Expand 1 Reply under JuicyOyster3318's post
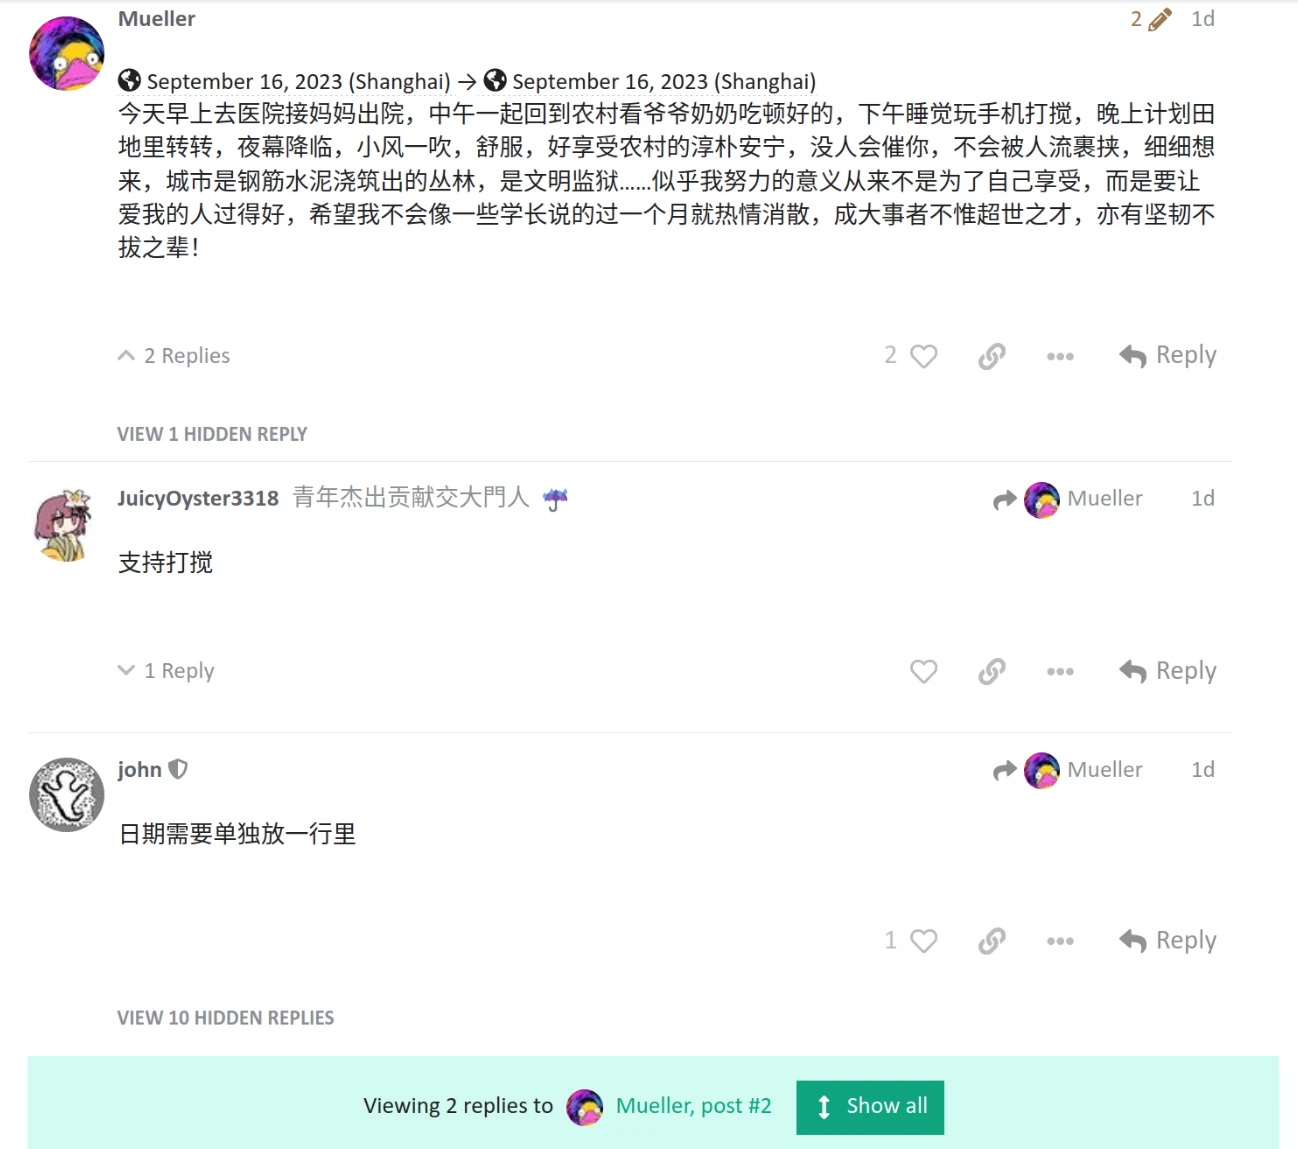 coord(166,671)
